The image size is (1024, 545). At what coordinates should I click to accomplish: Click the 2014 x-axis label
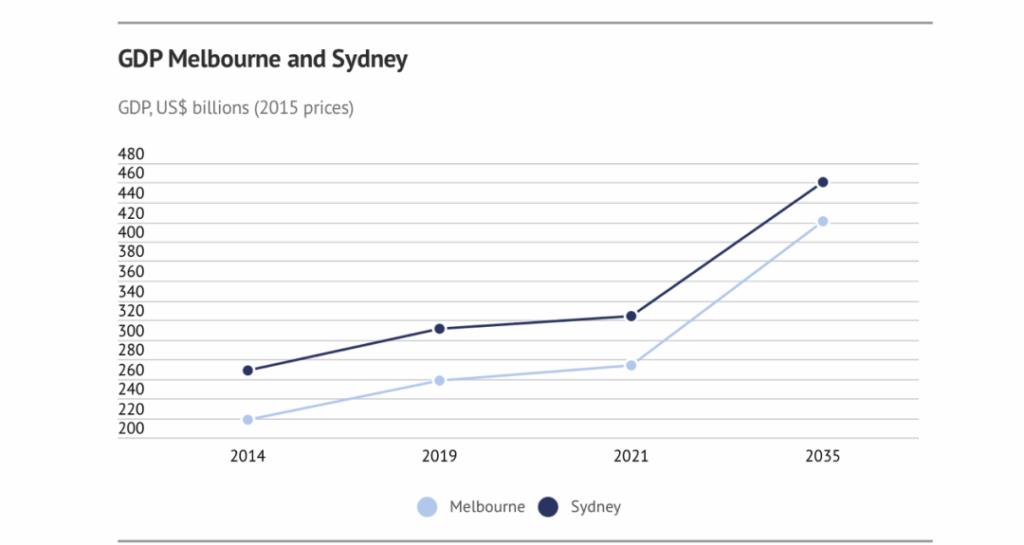248,456
